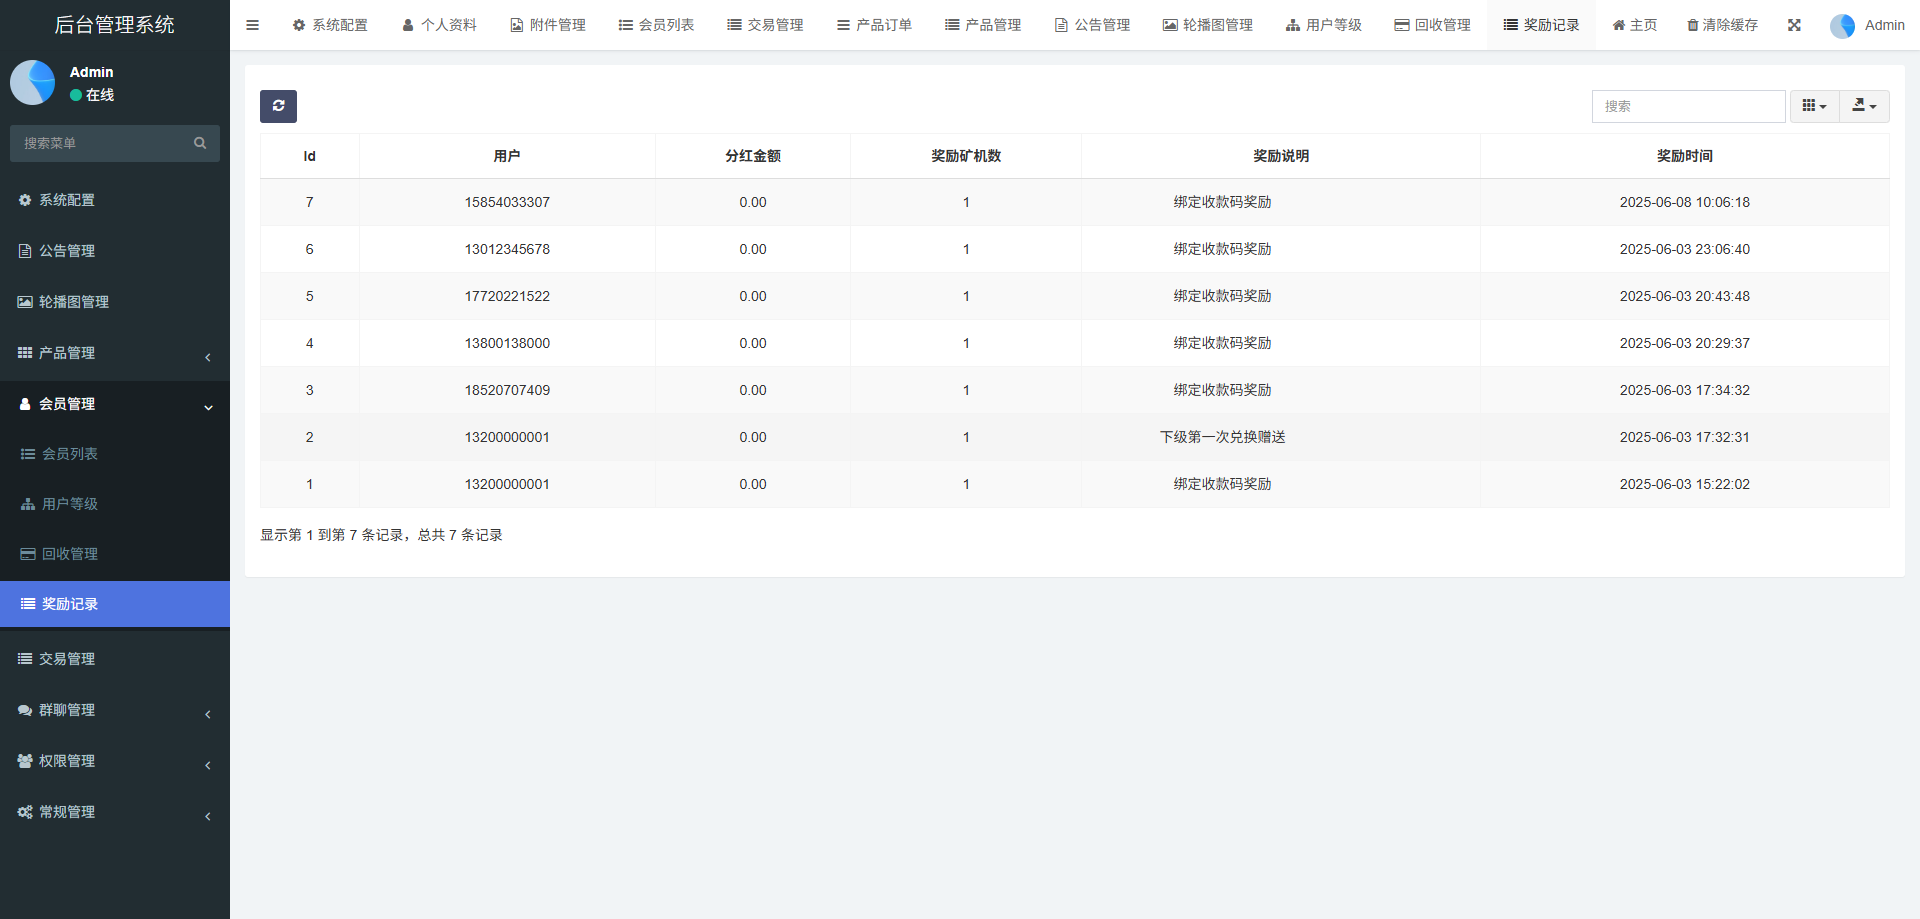Open the columns visibility dropdown
This screenshot has height=919, width=1920.
tap(1813, 106)
